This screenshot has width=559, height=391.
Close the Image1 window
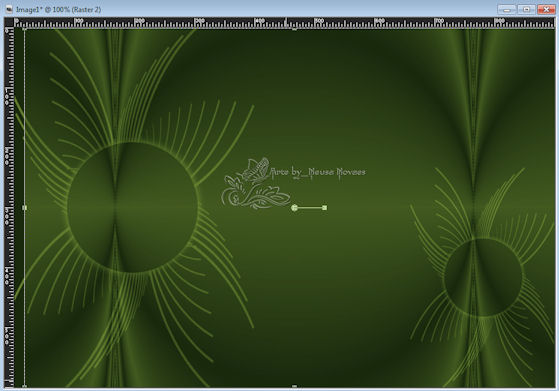click(x=546, y=9)
